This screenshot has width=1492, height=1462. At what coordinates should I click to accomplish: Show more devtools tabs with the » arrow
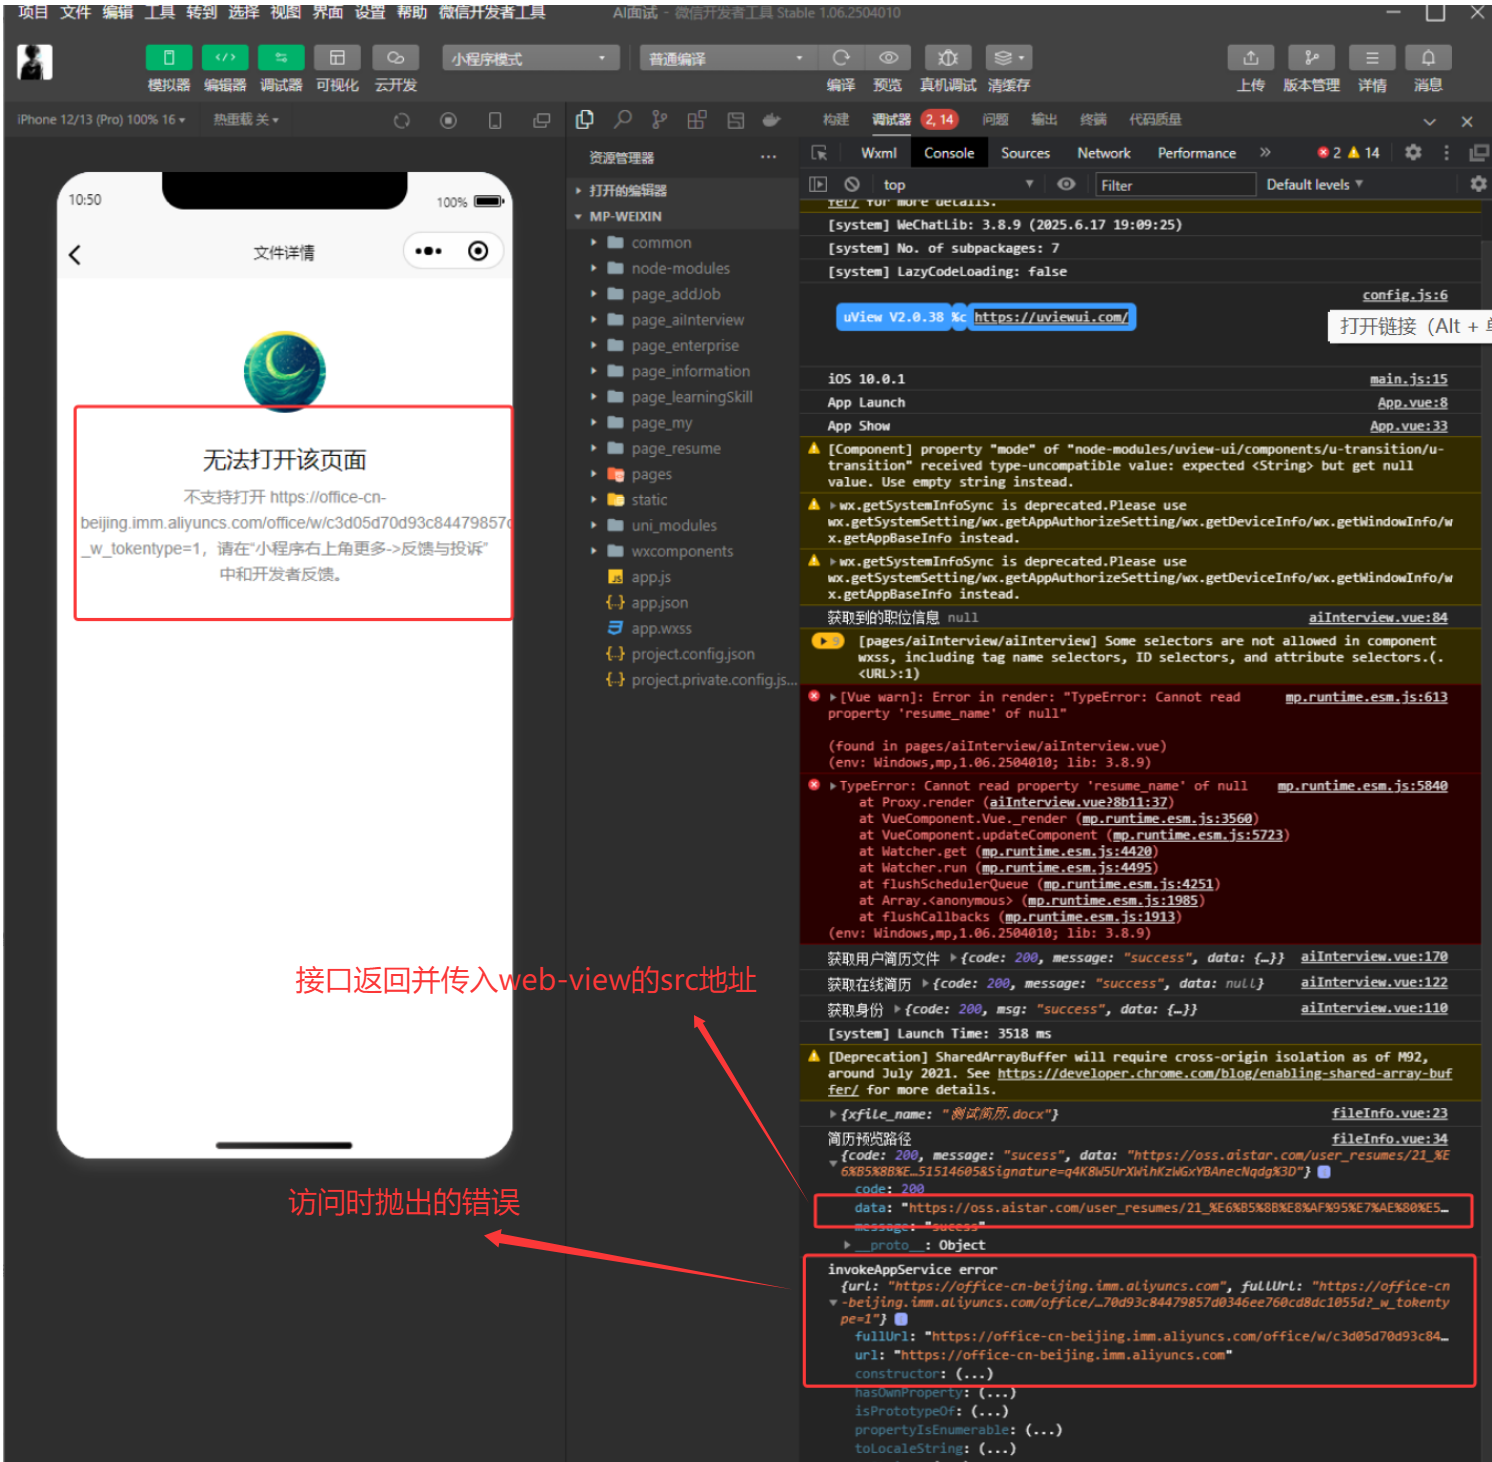pyautogui.click(x=1265, y=153)
